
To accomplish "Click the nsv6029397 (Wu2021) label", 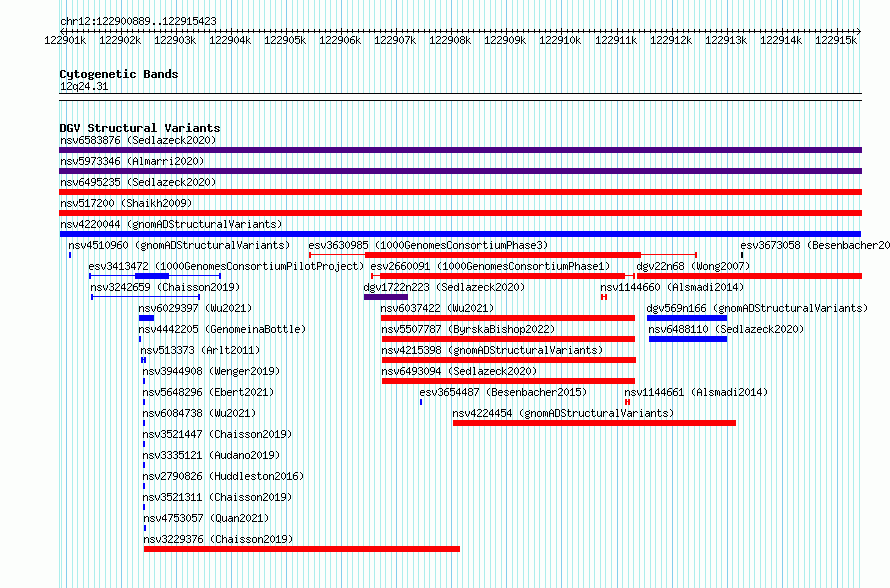I will click(x=195, y=308).
